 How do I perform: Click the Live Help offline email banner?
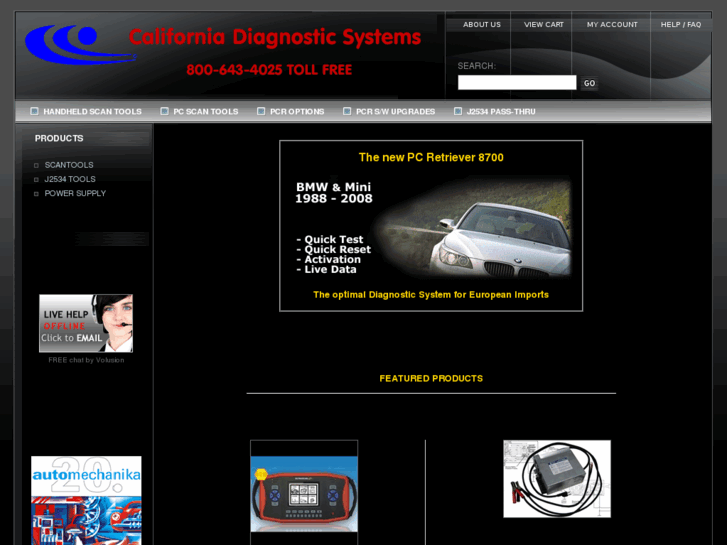click(86, 323)
